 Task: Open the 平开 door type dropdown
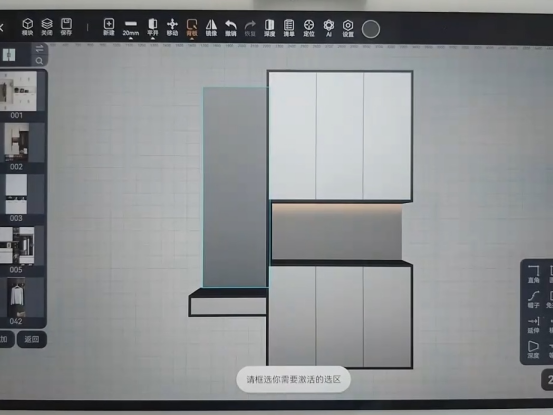click(152, 28)
